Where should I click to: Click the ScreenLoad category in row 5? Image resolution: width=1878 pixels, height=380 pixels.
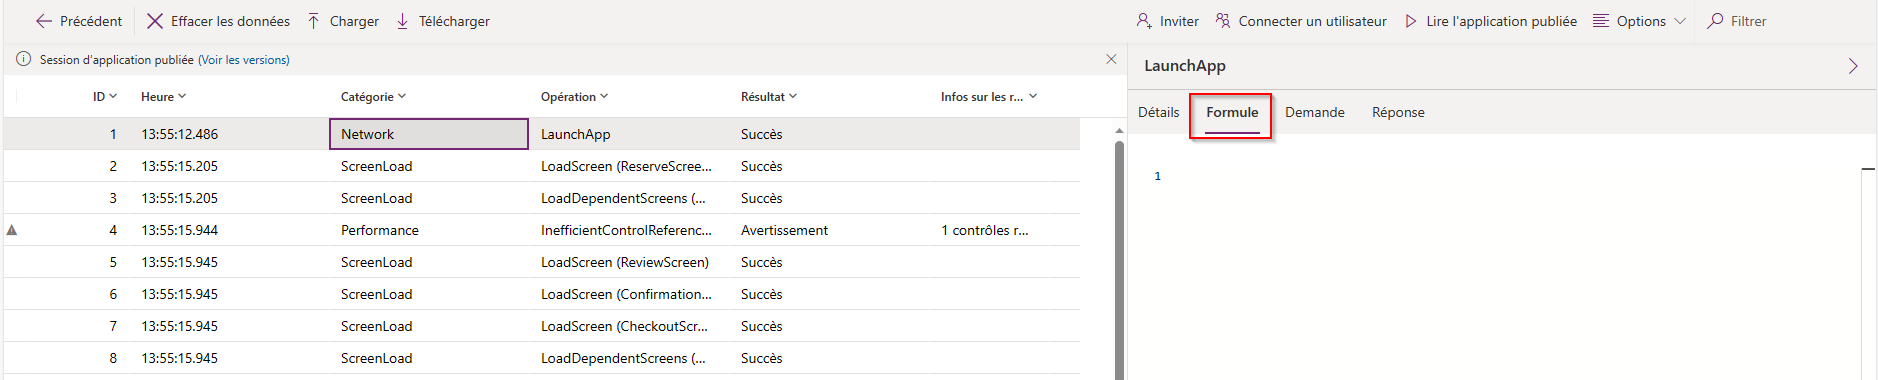point(376,262)
